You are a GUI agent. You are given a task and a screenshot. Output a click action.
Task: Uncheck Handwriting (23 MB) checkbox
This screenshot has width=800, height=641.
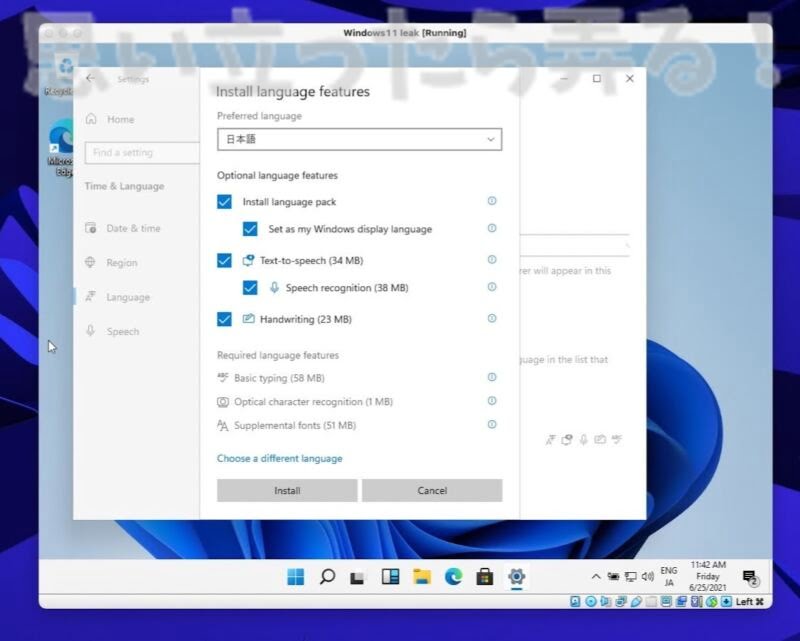coord(224,319)
